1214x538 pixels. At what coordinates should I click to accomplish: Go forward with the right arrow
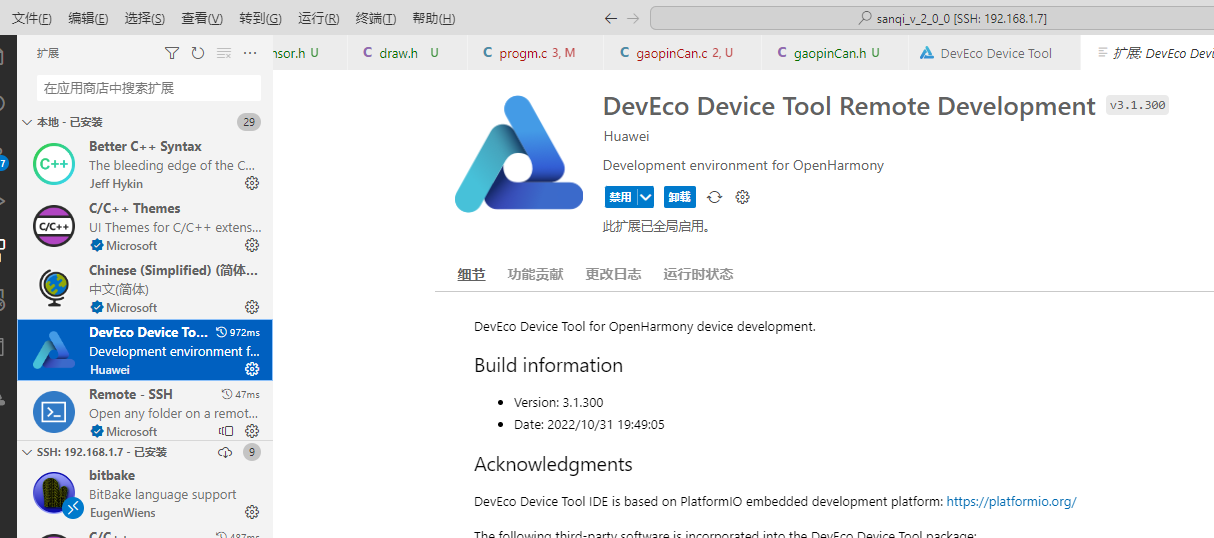click(633, 18)
